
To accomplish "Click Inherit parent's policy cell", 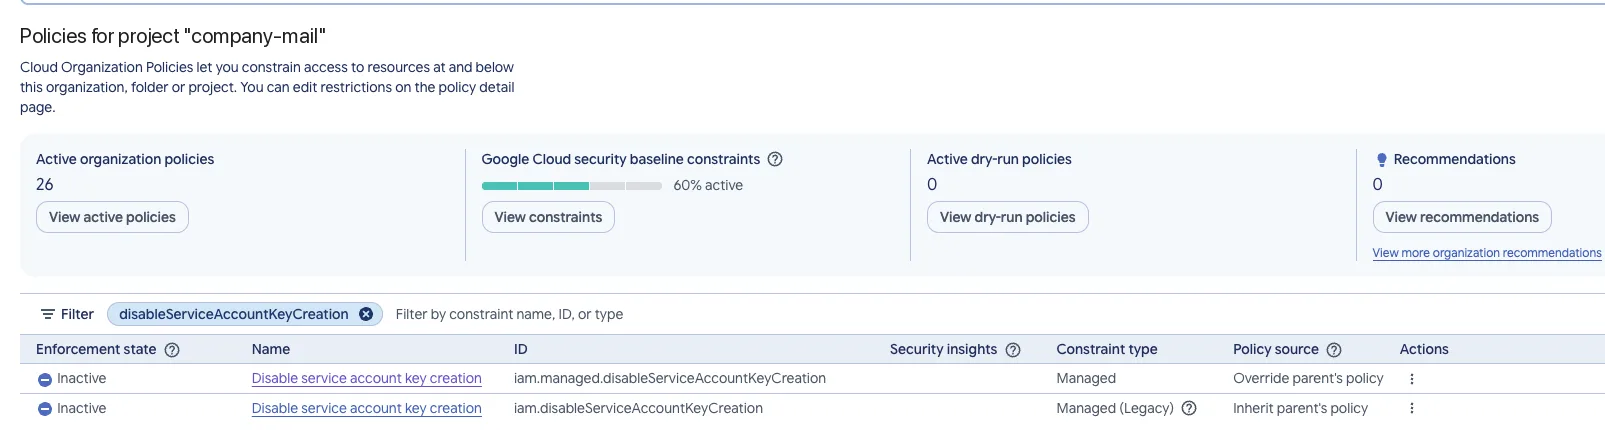I will click(x=1300, y=408).
